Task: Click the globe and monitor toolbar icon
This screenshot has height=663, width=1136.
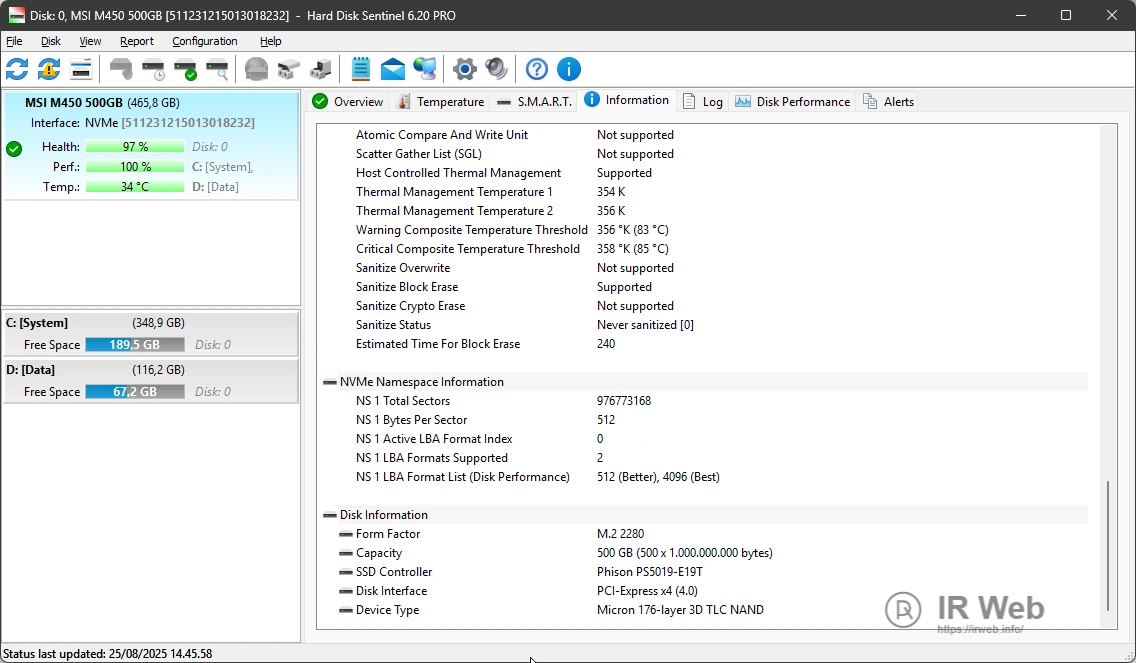Action: 425,69
